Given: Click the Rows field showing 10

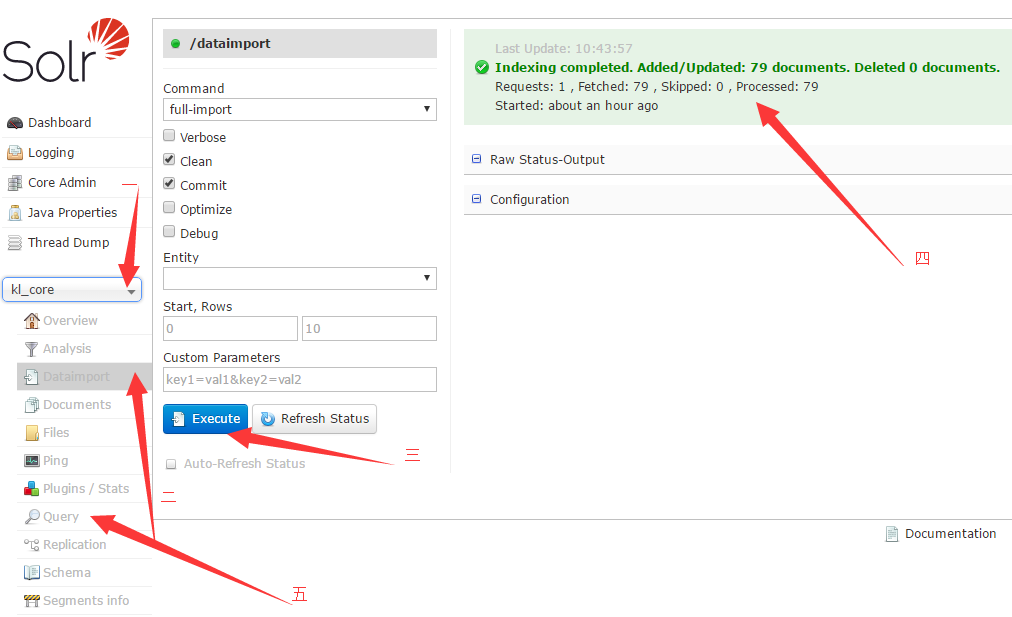Looking at the screenshot, I should (x=369, y=329).
